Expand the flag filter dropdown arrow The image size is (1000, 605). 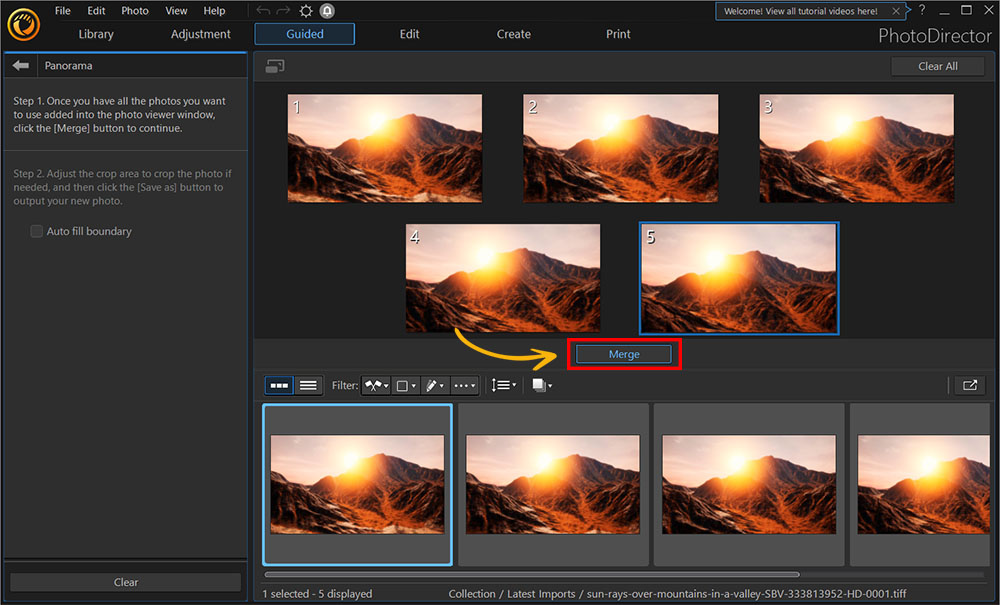385,385
